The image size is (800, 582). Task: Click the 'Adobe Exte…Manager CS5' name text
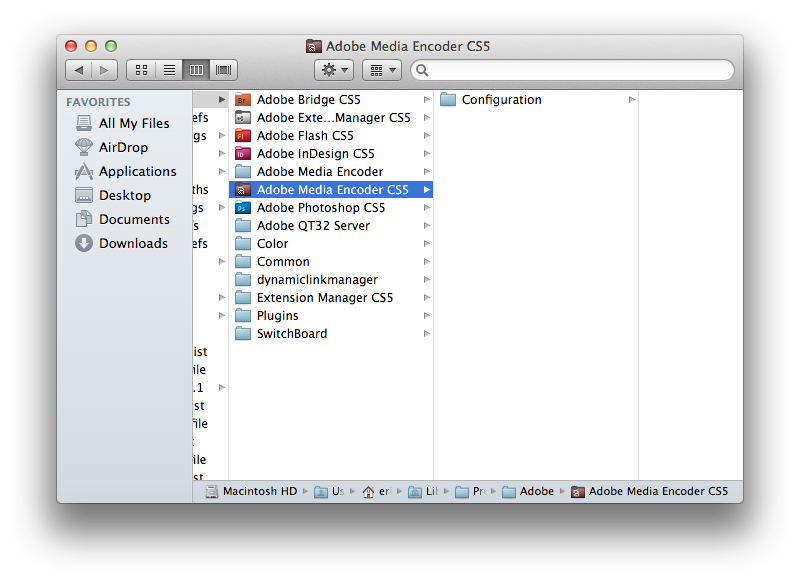(334, 118)
